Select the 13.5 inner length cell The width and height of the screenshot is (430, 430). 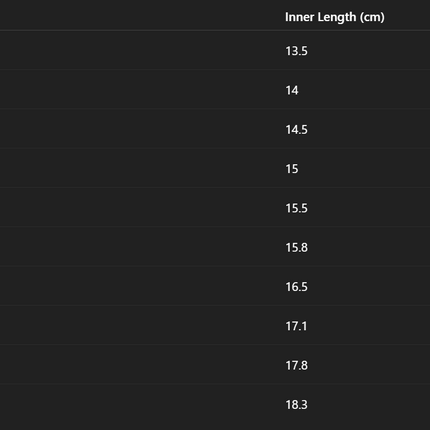pos(296,51)
